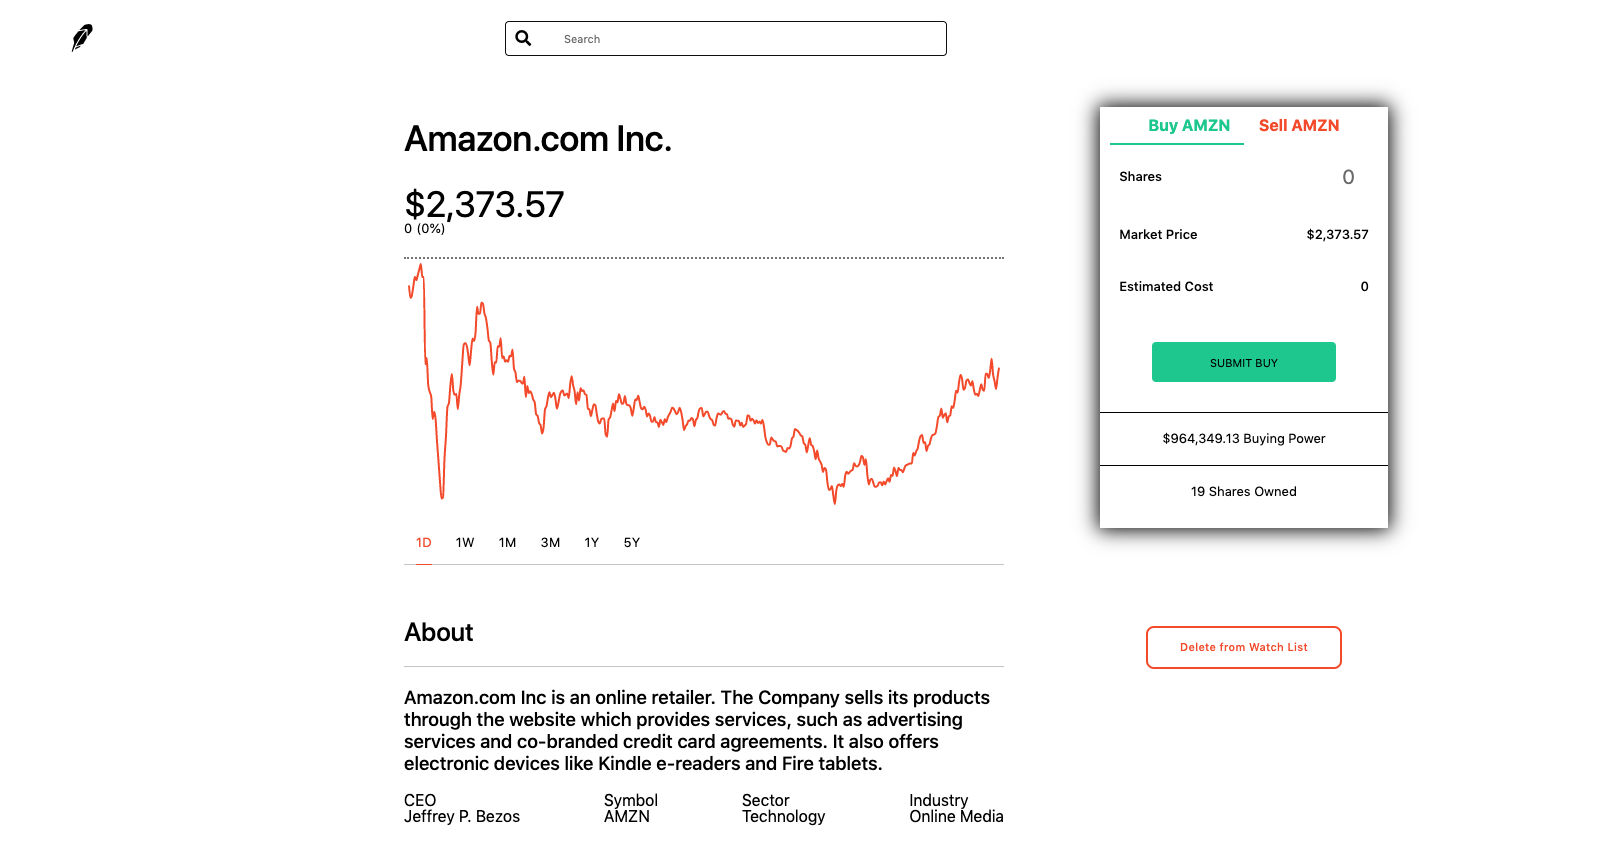Switch to the Buy AMZN tab
Image resolution: width=1623 pixels, height=868 pixels.
(x=1188, y=126)
